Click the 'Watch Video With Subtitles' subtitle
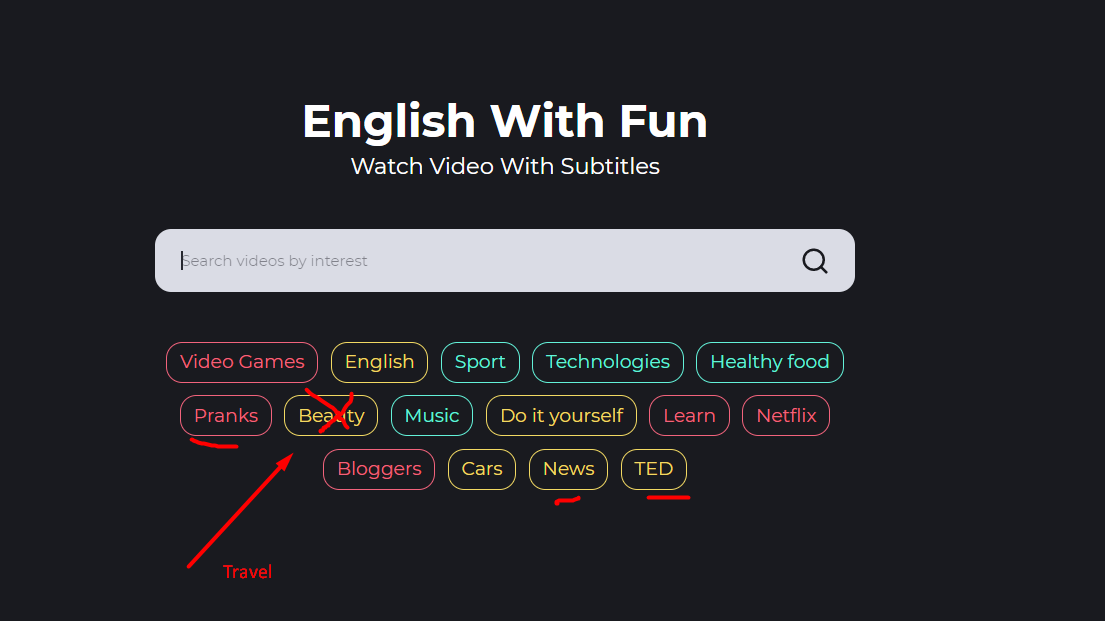The height and width of the screenshot is (621, 1105). [505, 166]
